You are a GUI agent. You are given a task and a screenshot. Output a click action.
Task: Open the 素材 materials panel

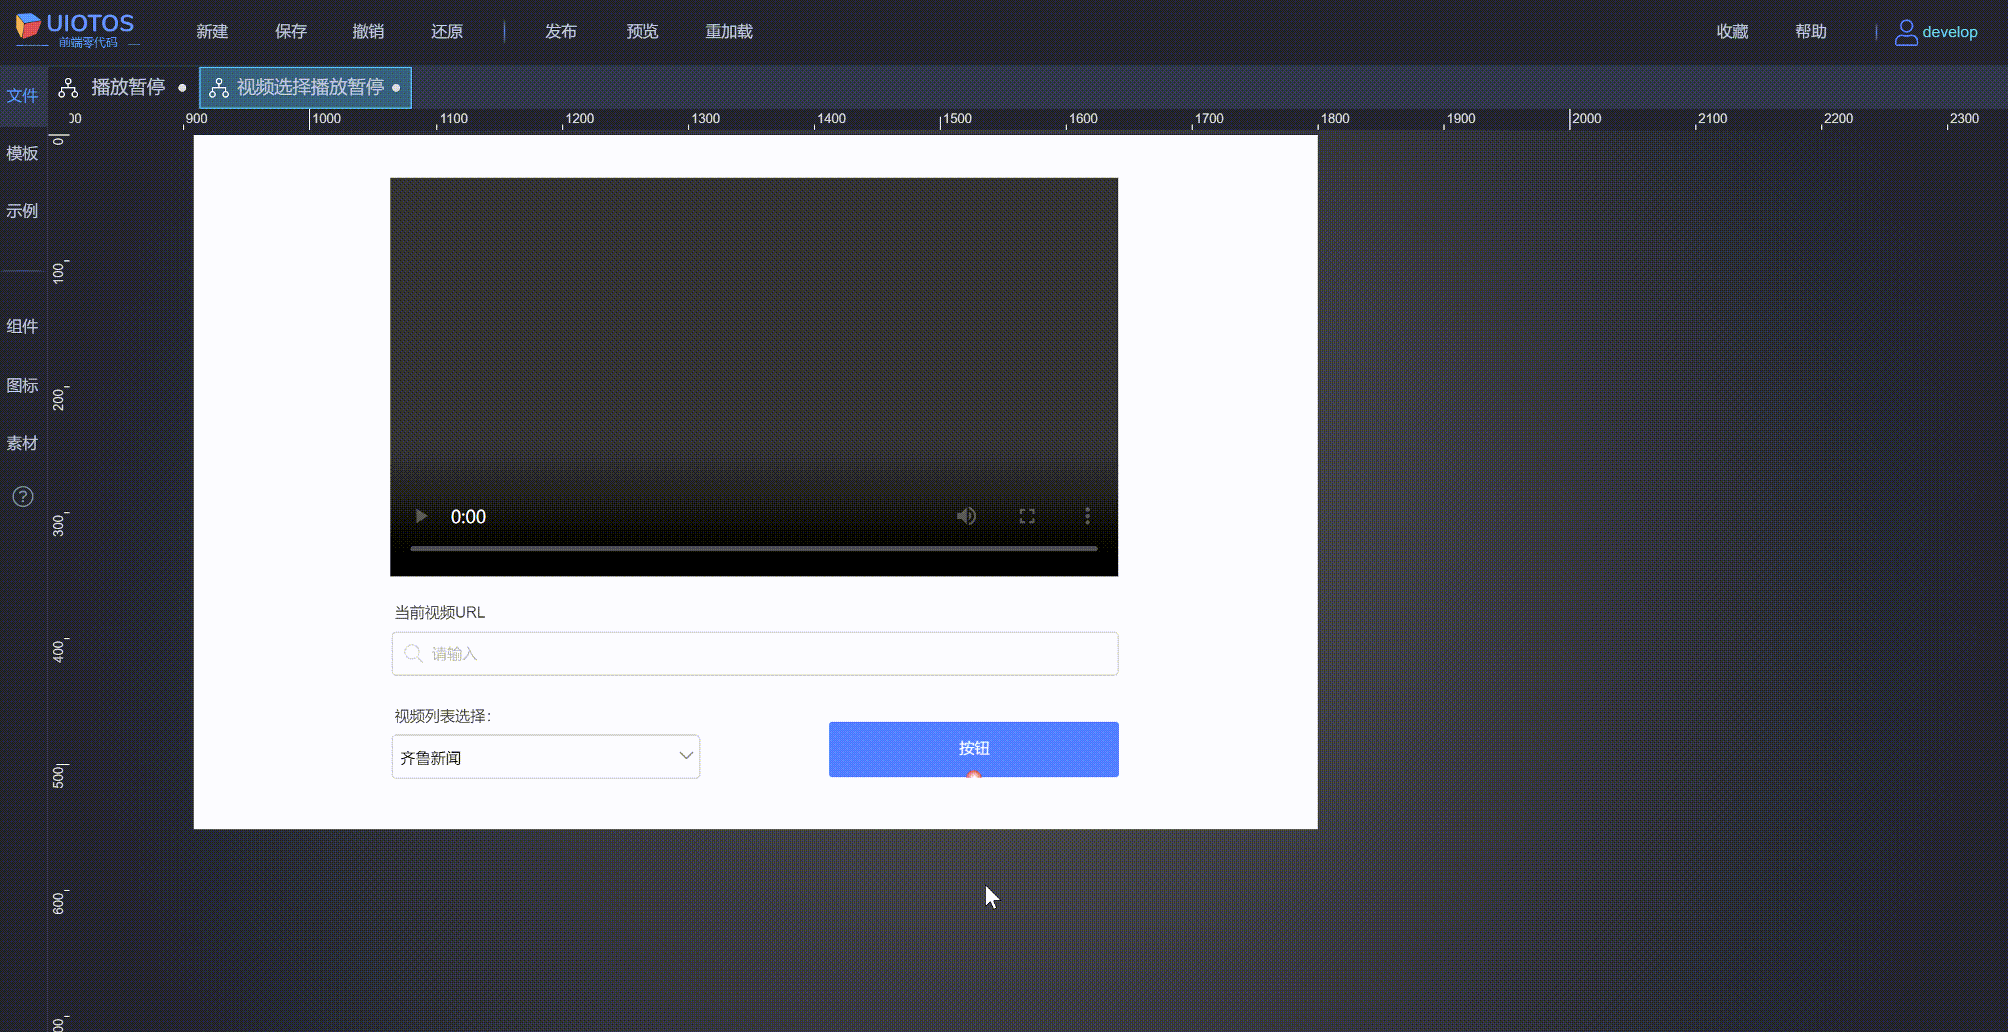click(22, 443)
